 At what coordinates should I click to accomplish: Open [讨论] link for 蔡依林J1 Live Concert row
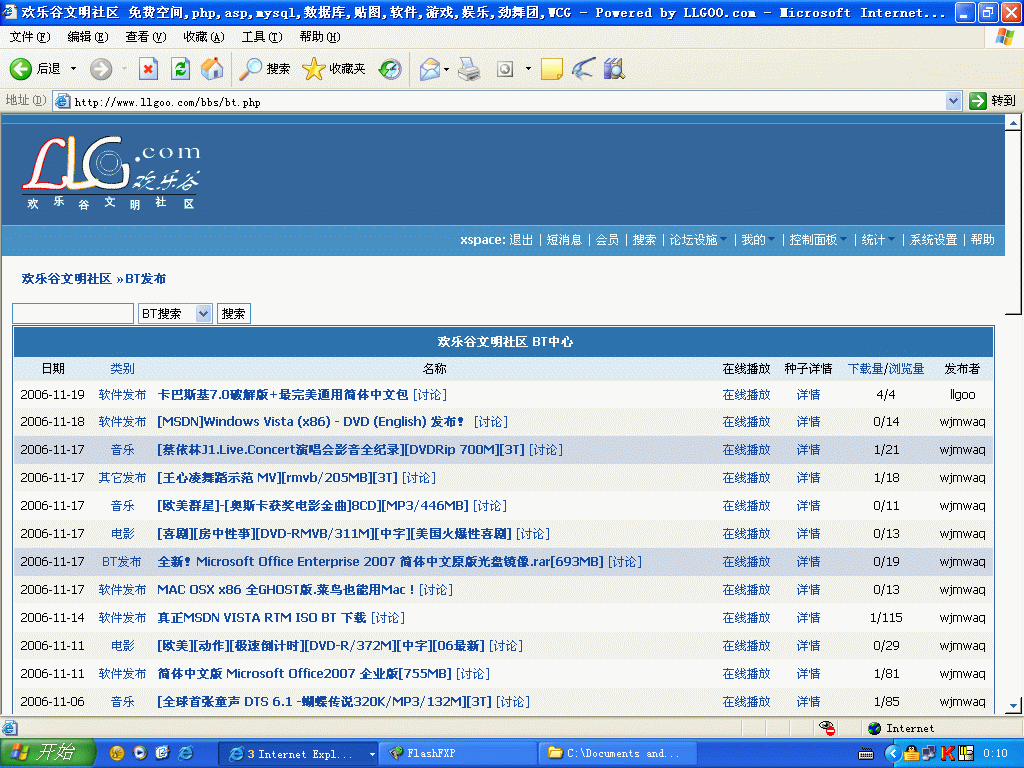546,450
